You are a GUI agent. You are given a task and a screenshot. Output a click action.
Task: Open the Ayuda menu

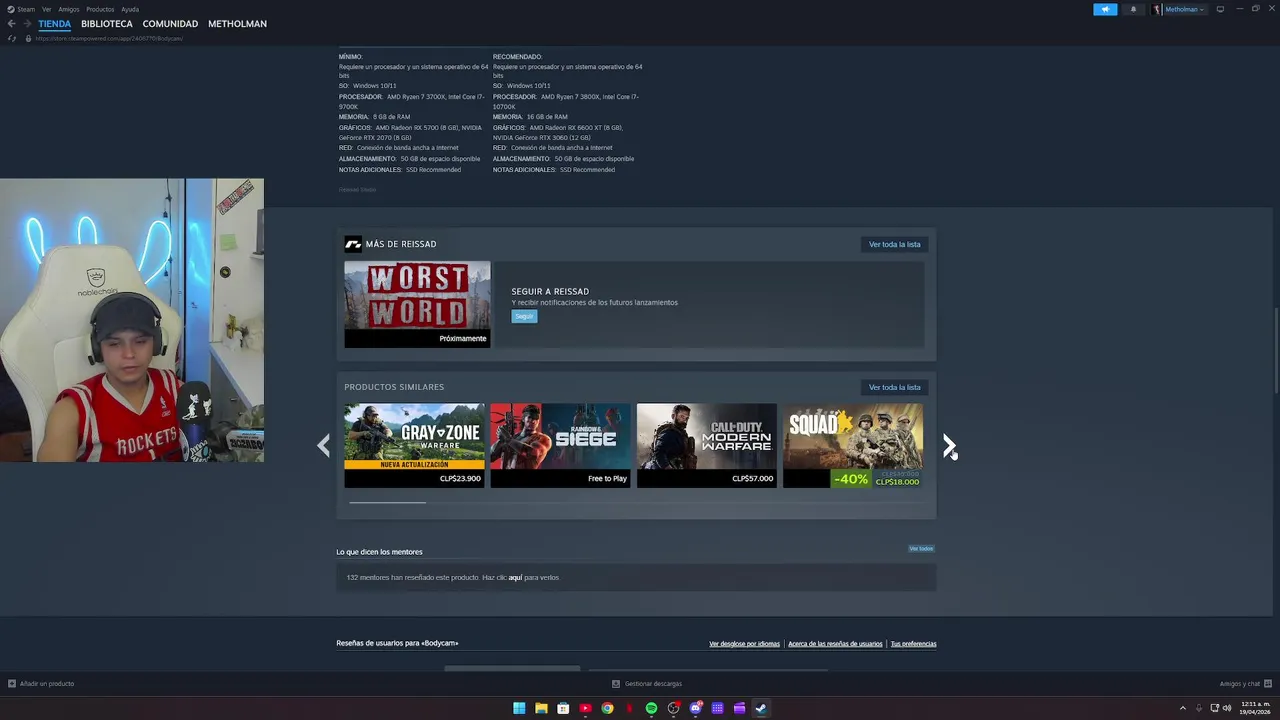pyautogui.click(x=130, y=9)
